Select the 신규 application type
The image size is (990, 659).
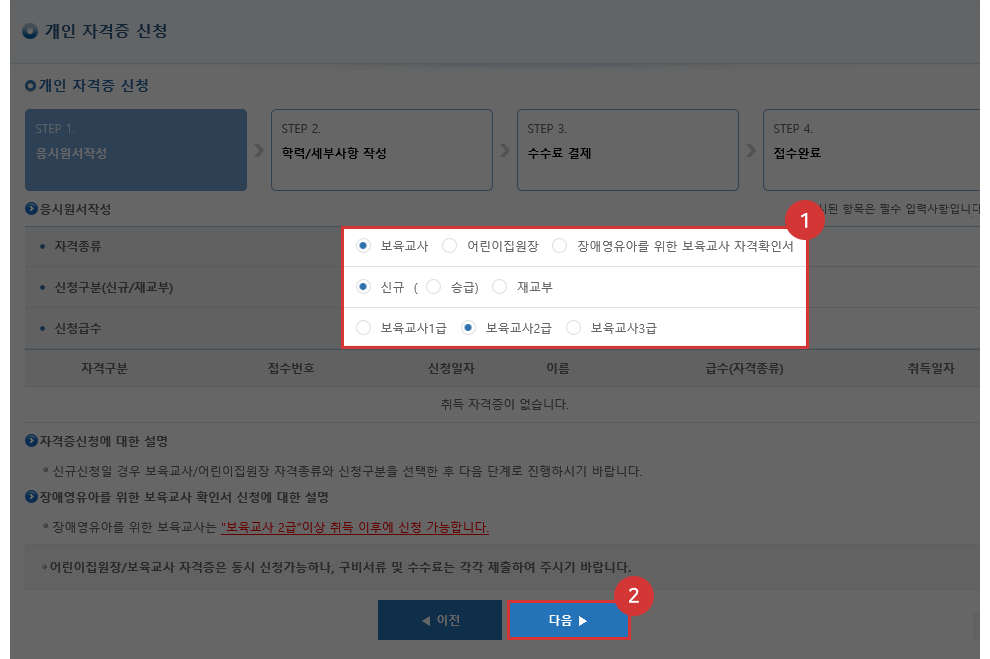tap(362, 286)
